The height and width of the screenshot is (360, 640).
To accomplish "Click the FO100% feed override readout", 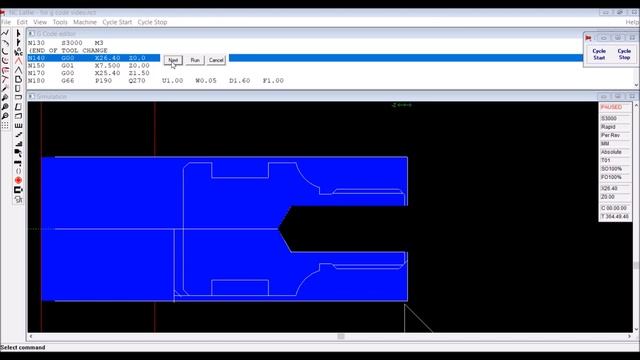I will point(611,177).
